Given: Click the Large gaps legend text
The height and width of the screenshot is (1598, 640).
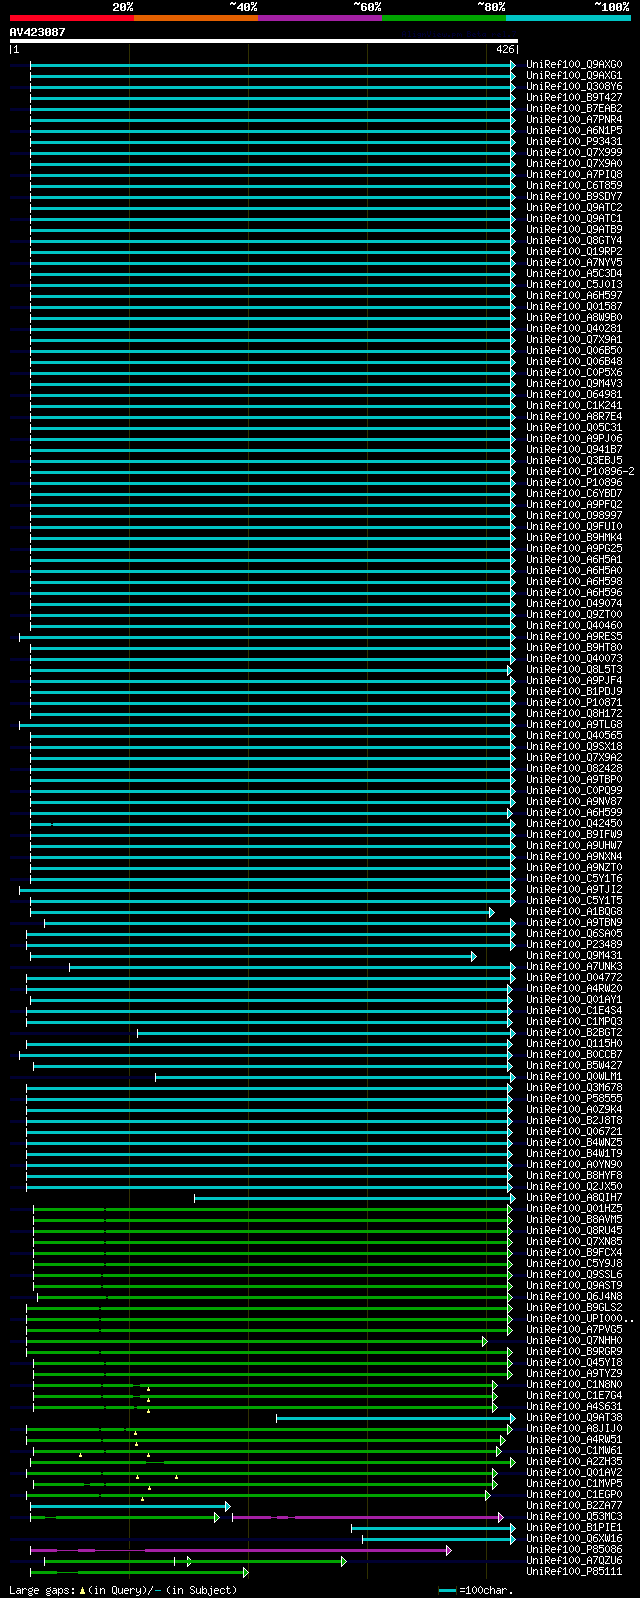Looking at the screenshot, I should pos(123,1590).
